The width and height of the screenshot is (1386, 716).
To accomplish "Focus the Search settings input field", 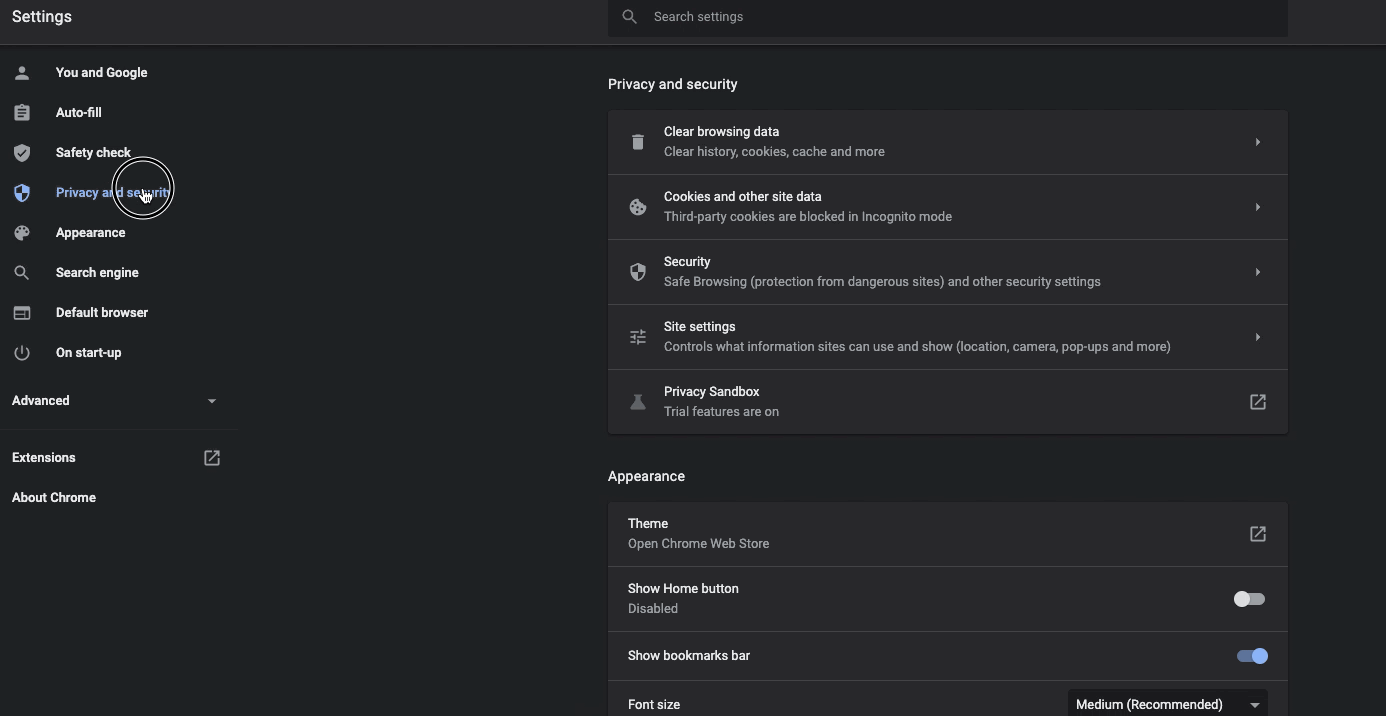I will click(948, 17).
